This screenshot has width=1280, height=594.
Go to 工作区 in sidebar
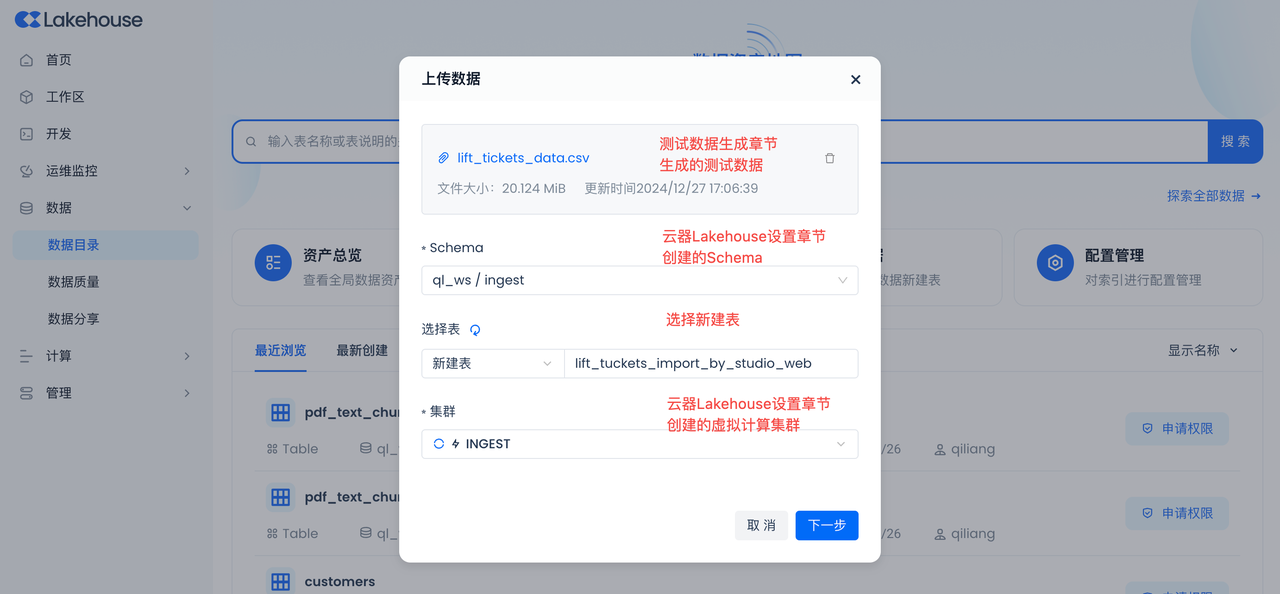[x=64, y=97]
